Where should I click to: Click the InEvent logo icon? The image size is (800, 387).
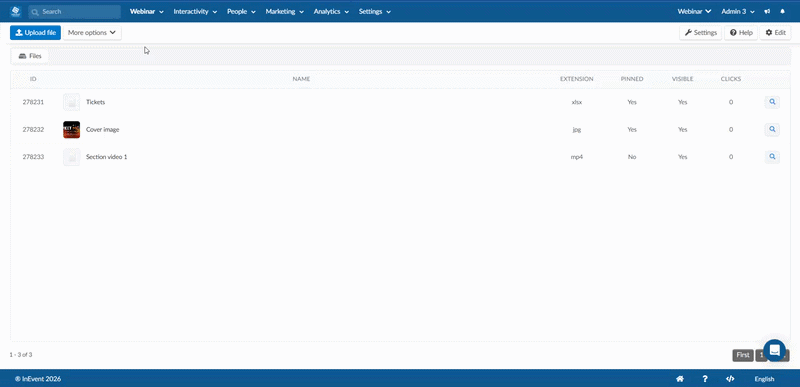pos(15,11)
